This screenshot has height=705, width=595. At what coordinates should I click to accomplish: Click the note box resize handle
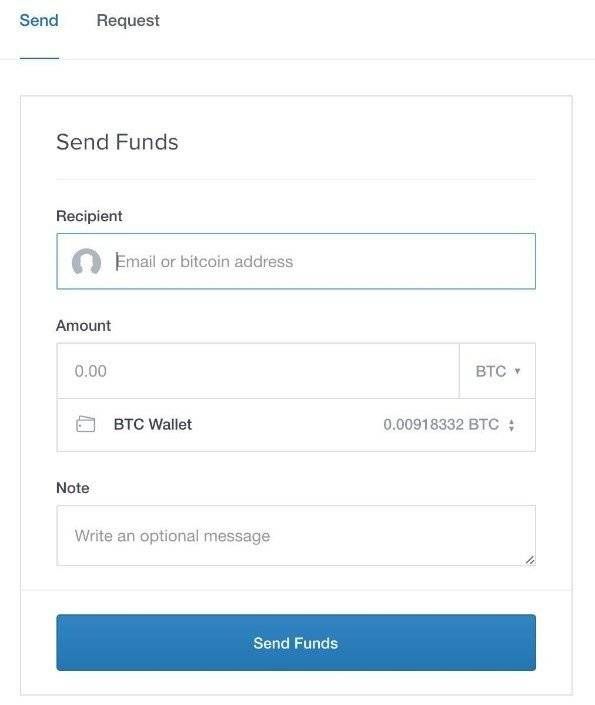pos(530,560)
